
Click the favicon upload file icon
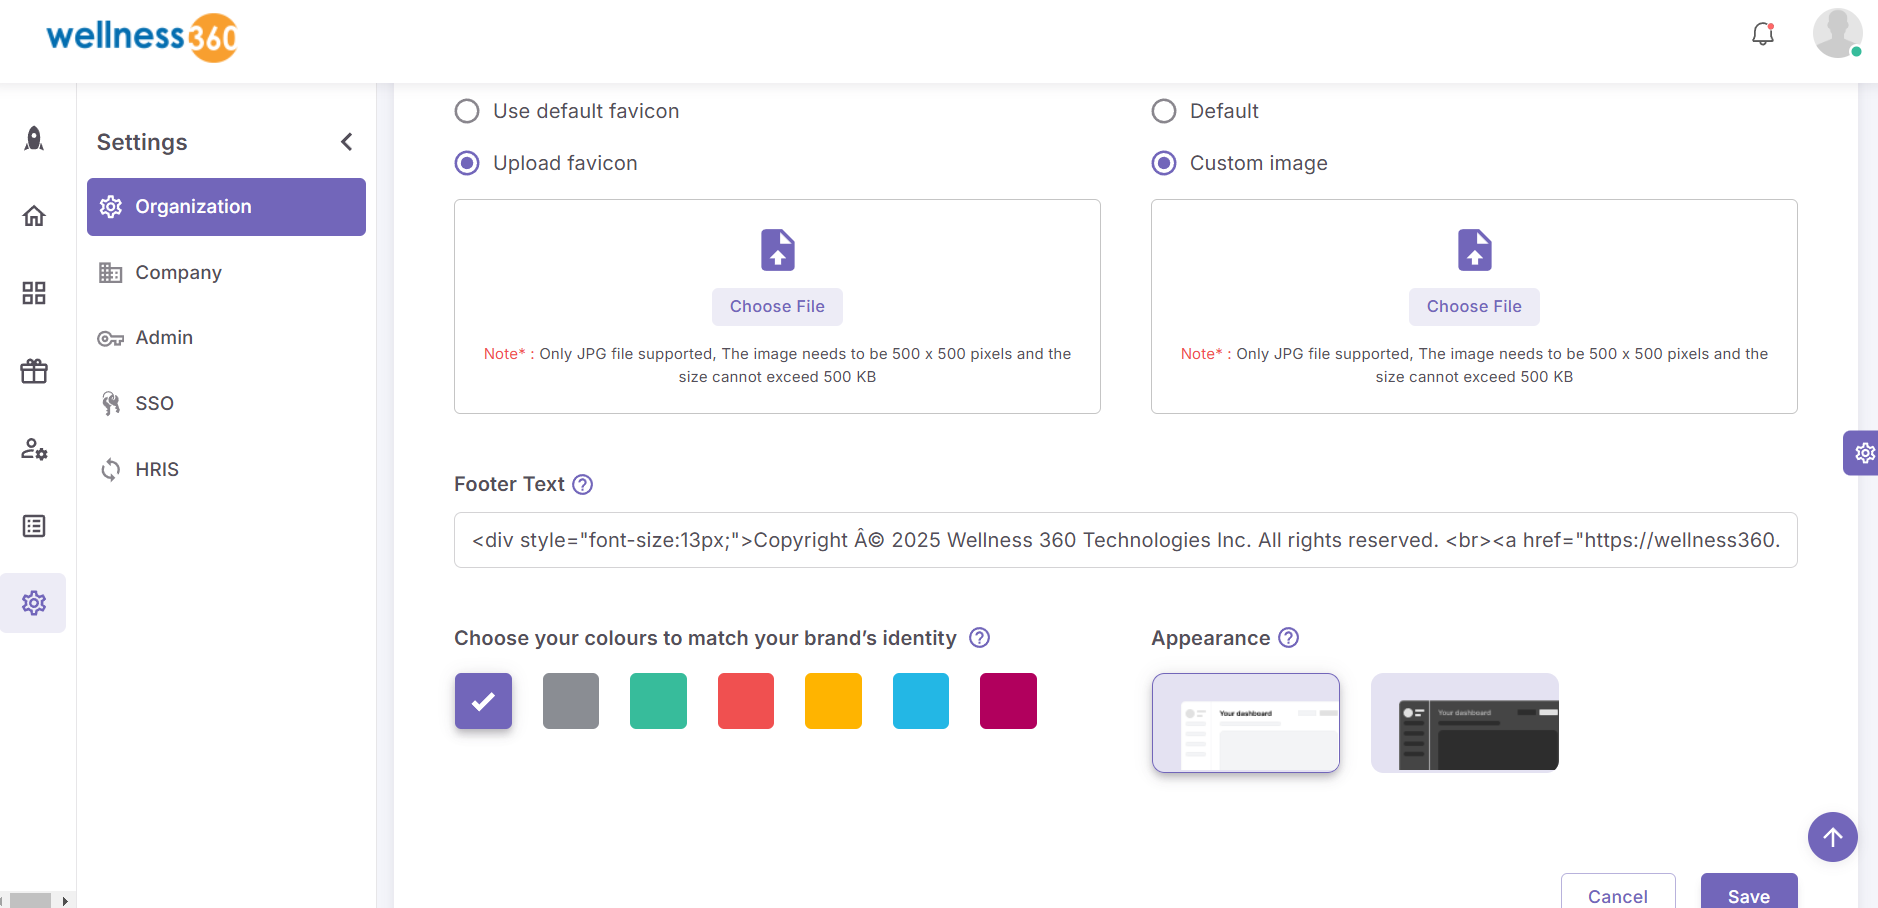[x=778, y=250]
